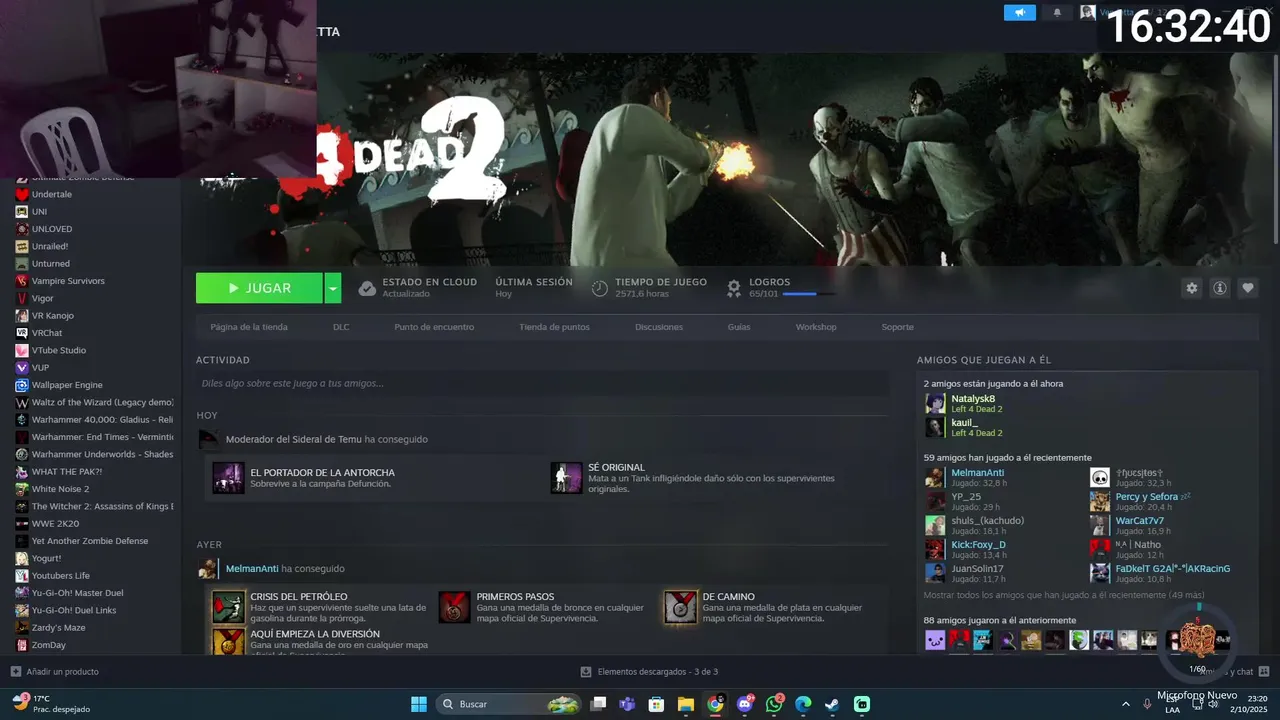Click El Portador de la Antorcha achievement icon
This screenshot has height=720, width=1280.
tap(228, 478)
